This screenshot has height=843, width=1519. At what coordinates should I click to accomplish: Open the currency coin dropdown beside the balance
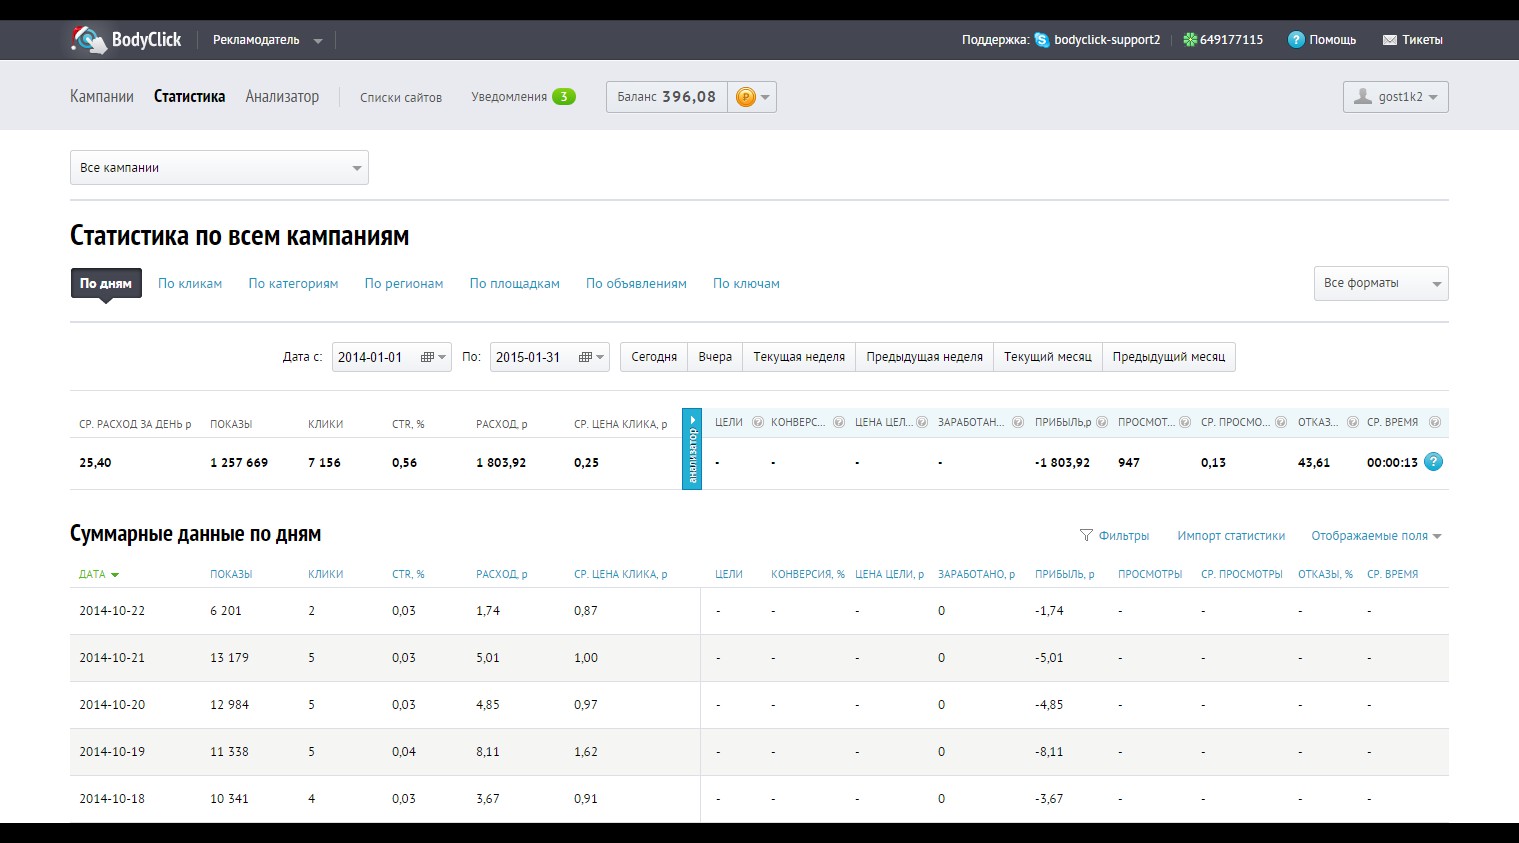[x=752, y=97]
